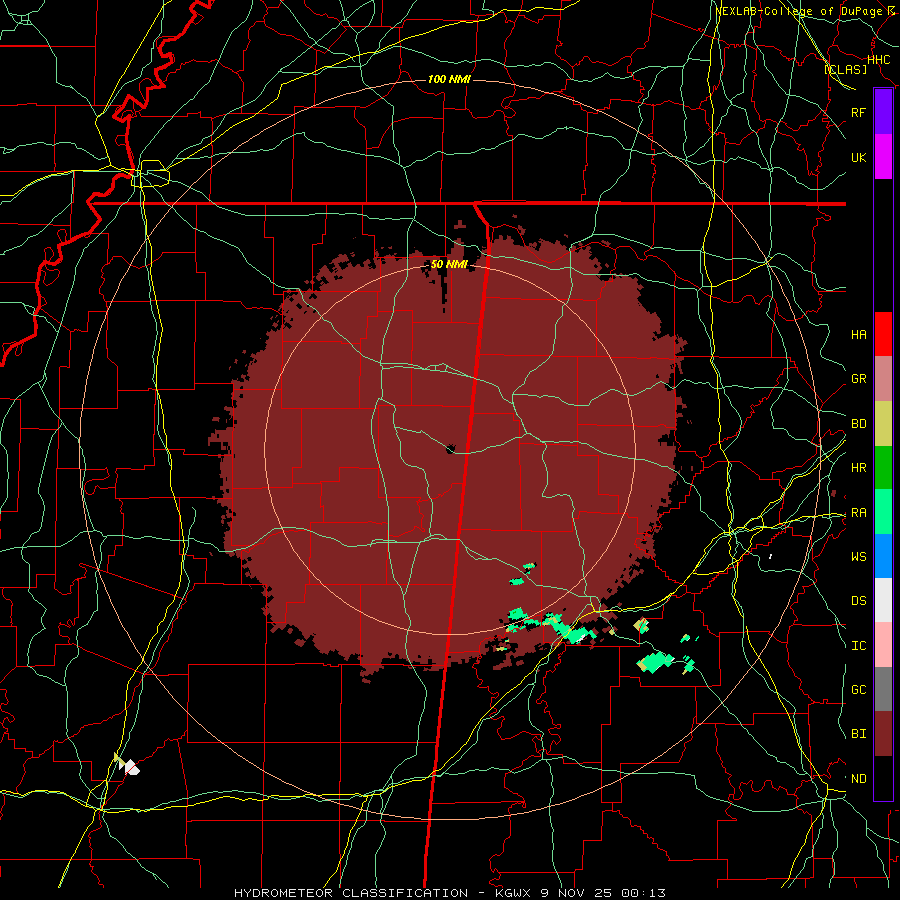Click the "DS" legend label

pos(858,601)
